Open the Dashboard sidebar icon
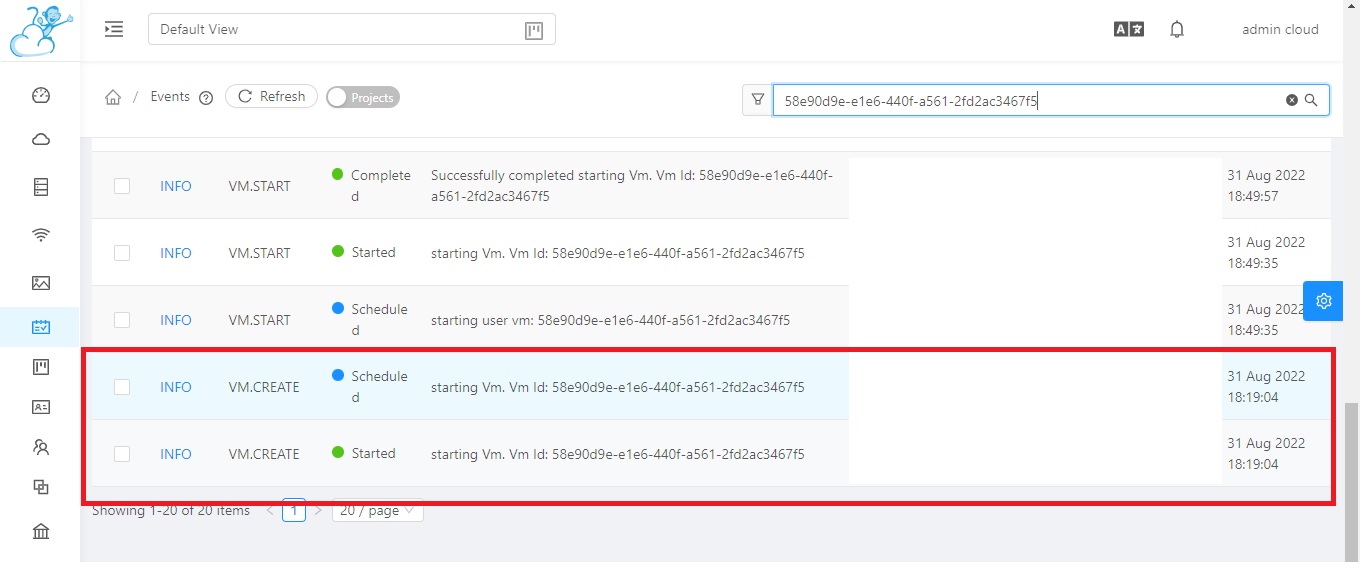Screen dimensions: 1362x568 (41, 96)
